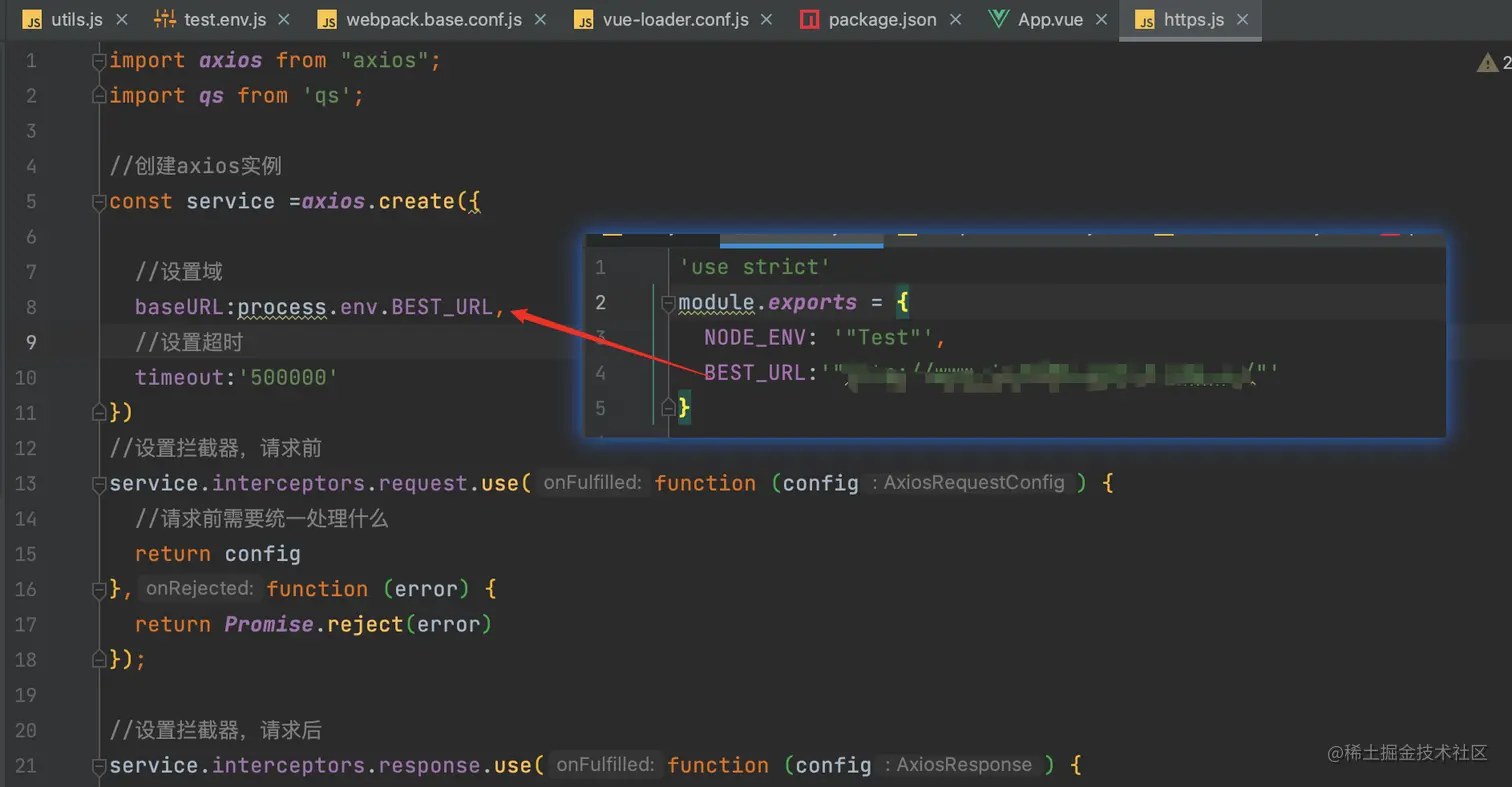Viewport: 1512px width, 787px height.
Task: Click 'qs' string in the second import
Action: tap(327, 95)
